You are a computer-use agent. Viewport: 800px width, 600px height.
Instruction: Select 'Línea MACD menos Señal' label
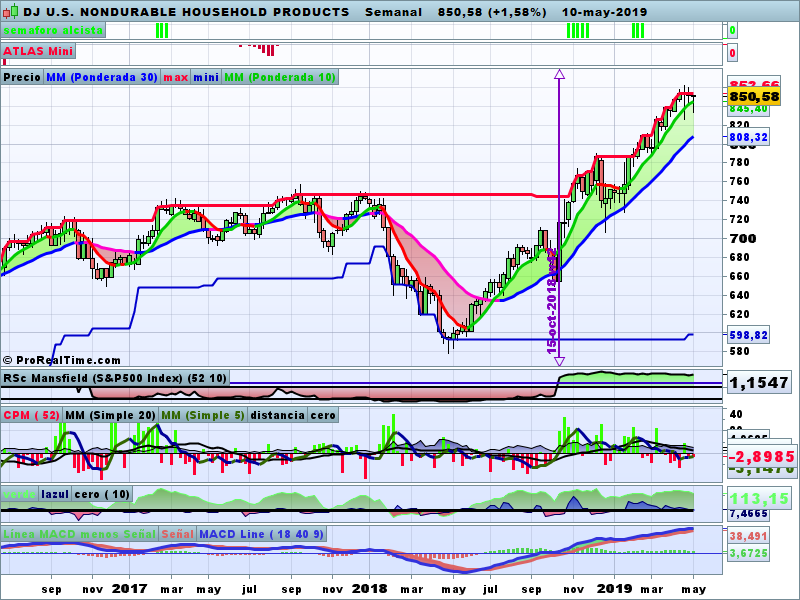[80, 534]
